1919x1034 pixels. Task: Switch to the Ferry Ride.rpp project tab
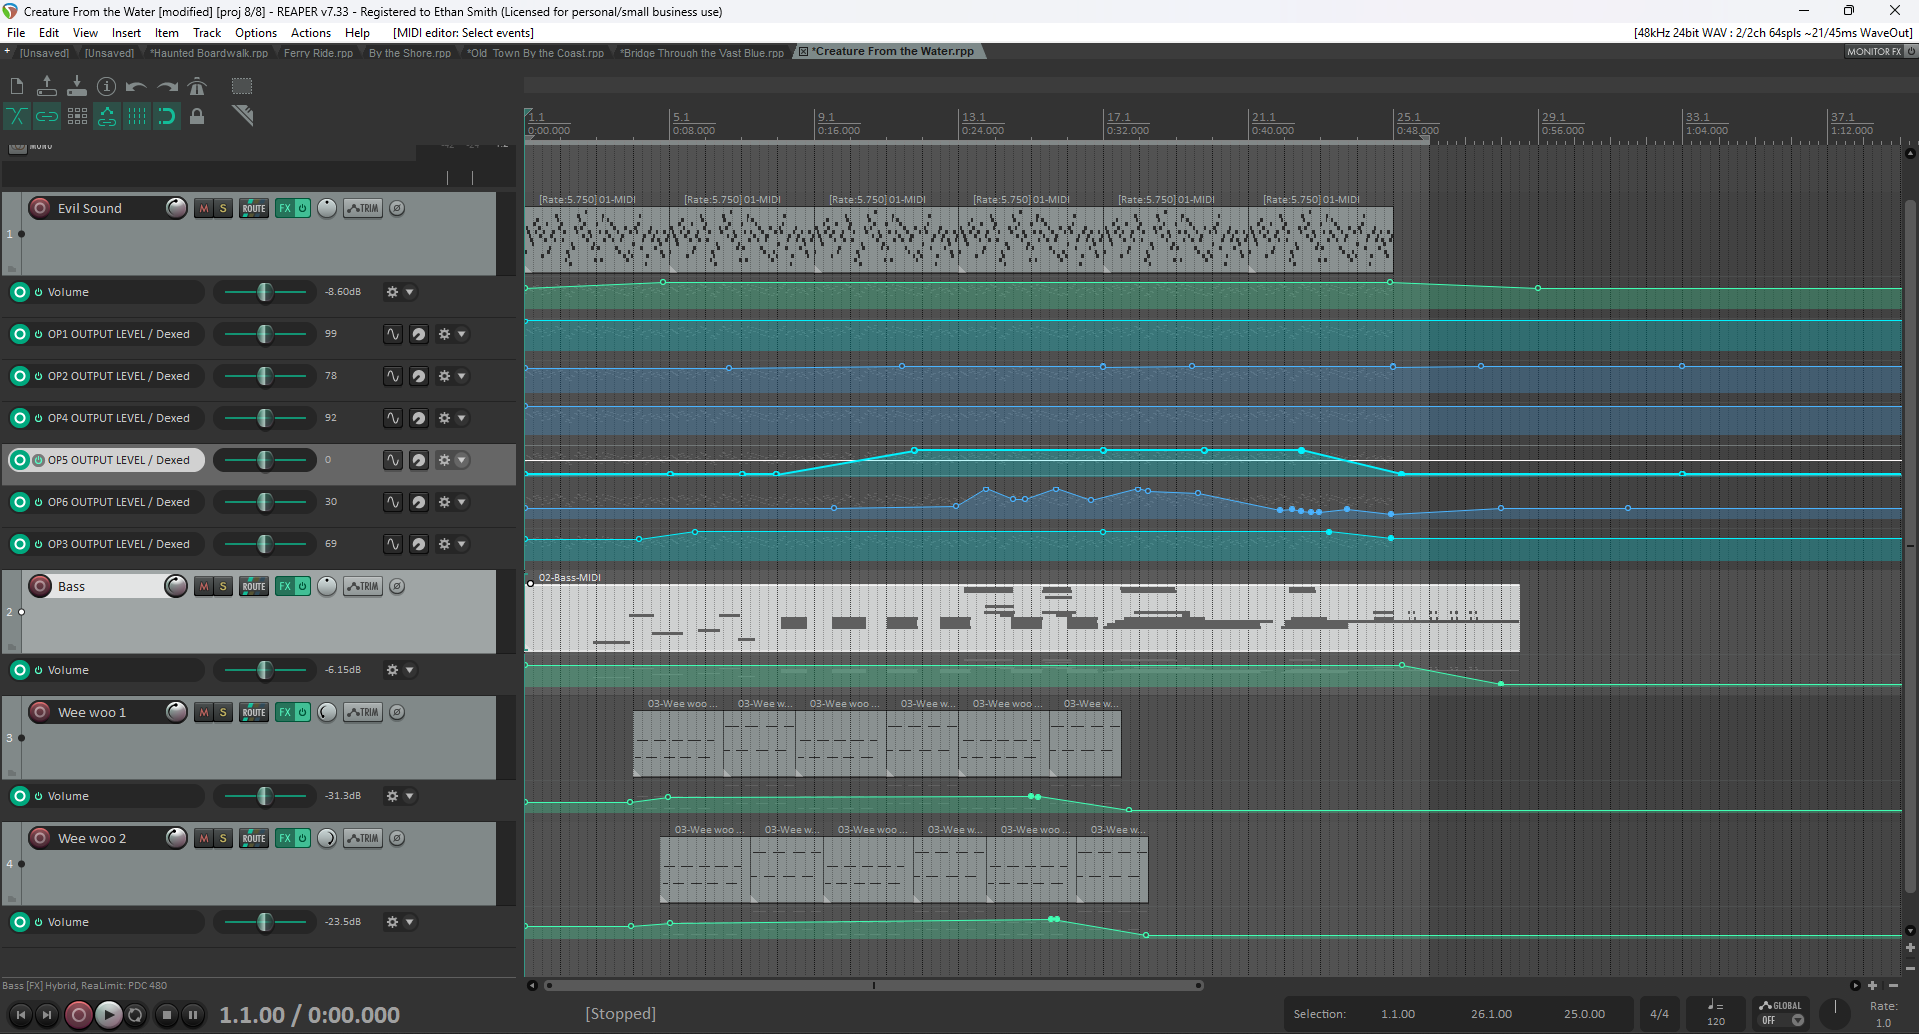click(x=318, y=53)
